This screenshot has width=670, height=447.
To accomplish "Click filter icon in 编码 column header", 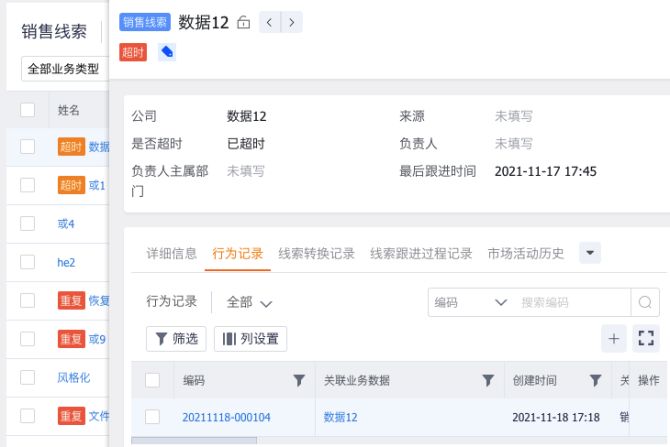I will click(298, 380).
